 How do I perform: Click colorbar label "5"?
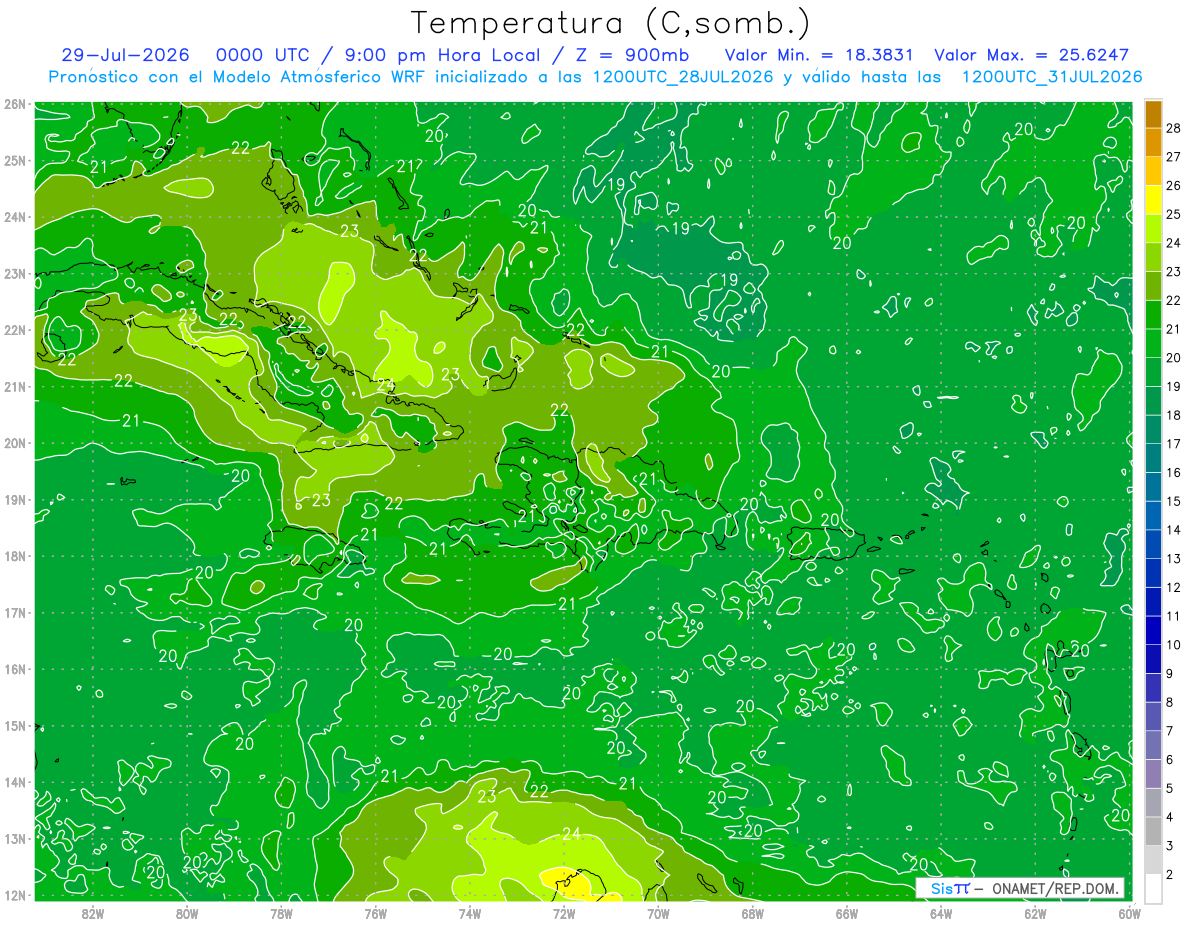[1170, 788]
